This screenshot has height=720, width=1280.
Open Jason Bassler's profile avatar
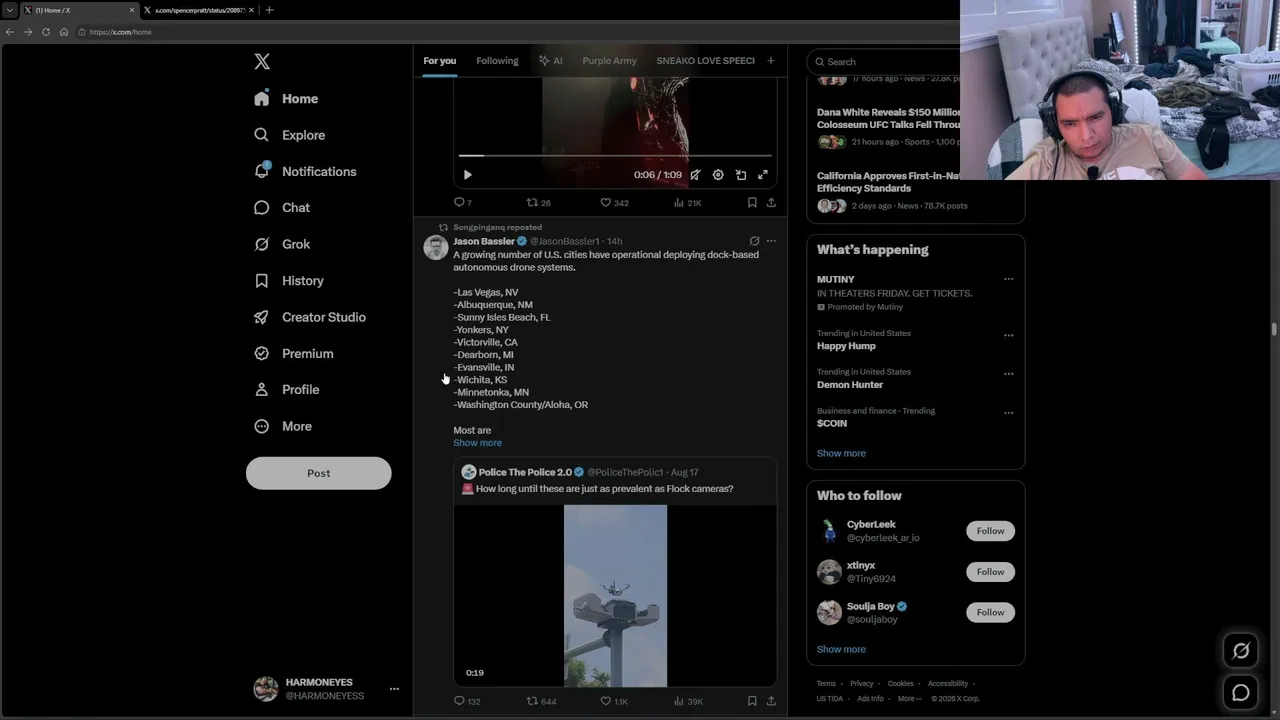click(x=436, y=247)
